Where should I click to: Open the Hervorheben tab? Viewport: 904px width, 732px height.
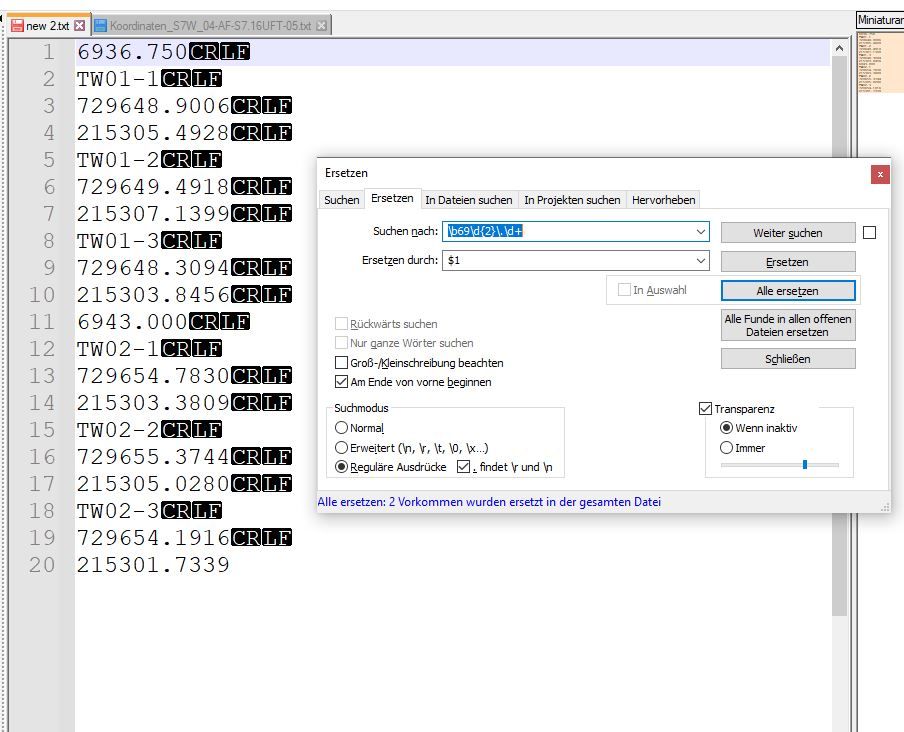click(664, 200)
